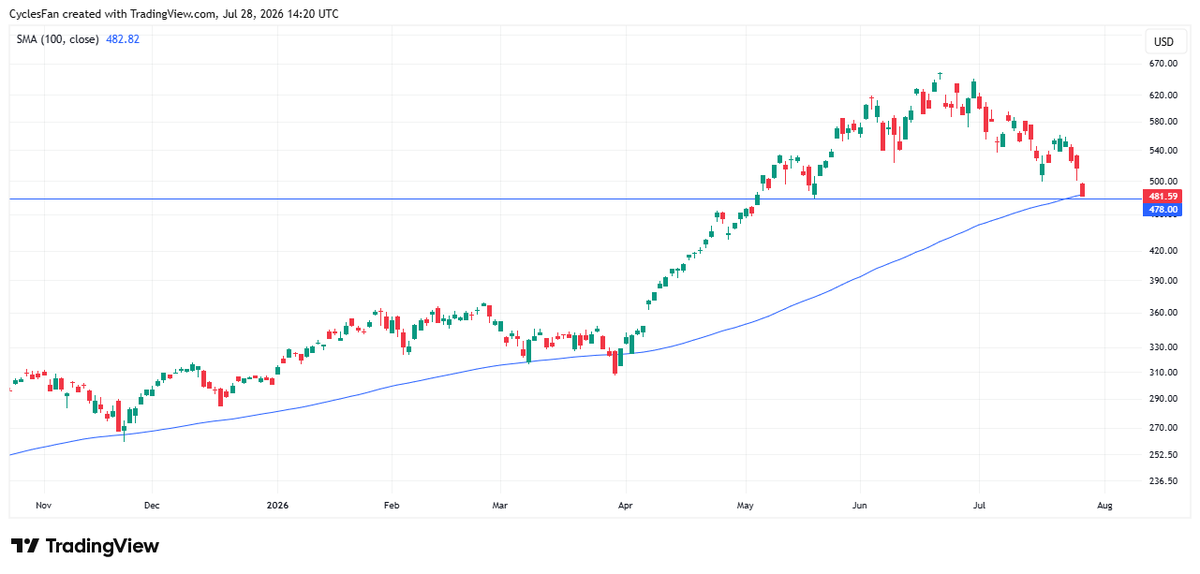Click the Dec time axis label
Image resolution: width=1200 pixels, height=574 pixels.
(x=152, y=506)
